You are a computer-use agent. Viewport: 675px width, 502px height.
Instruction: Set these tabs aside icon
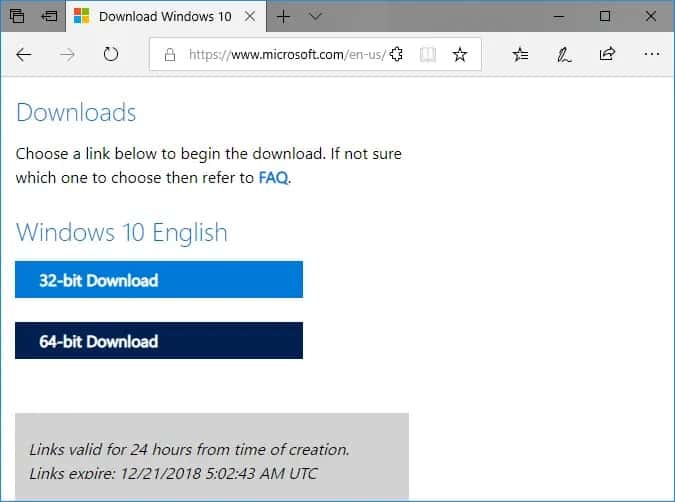pos(49,16)
